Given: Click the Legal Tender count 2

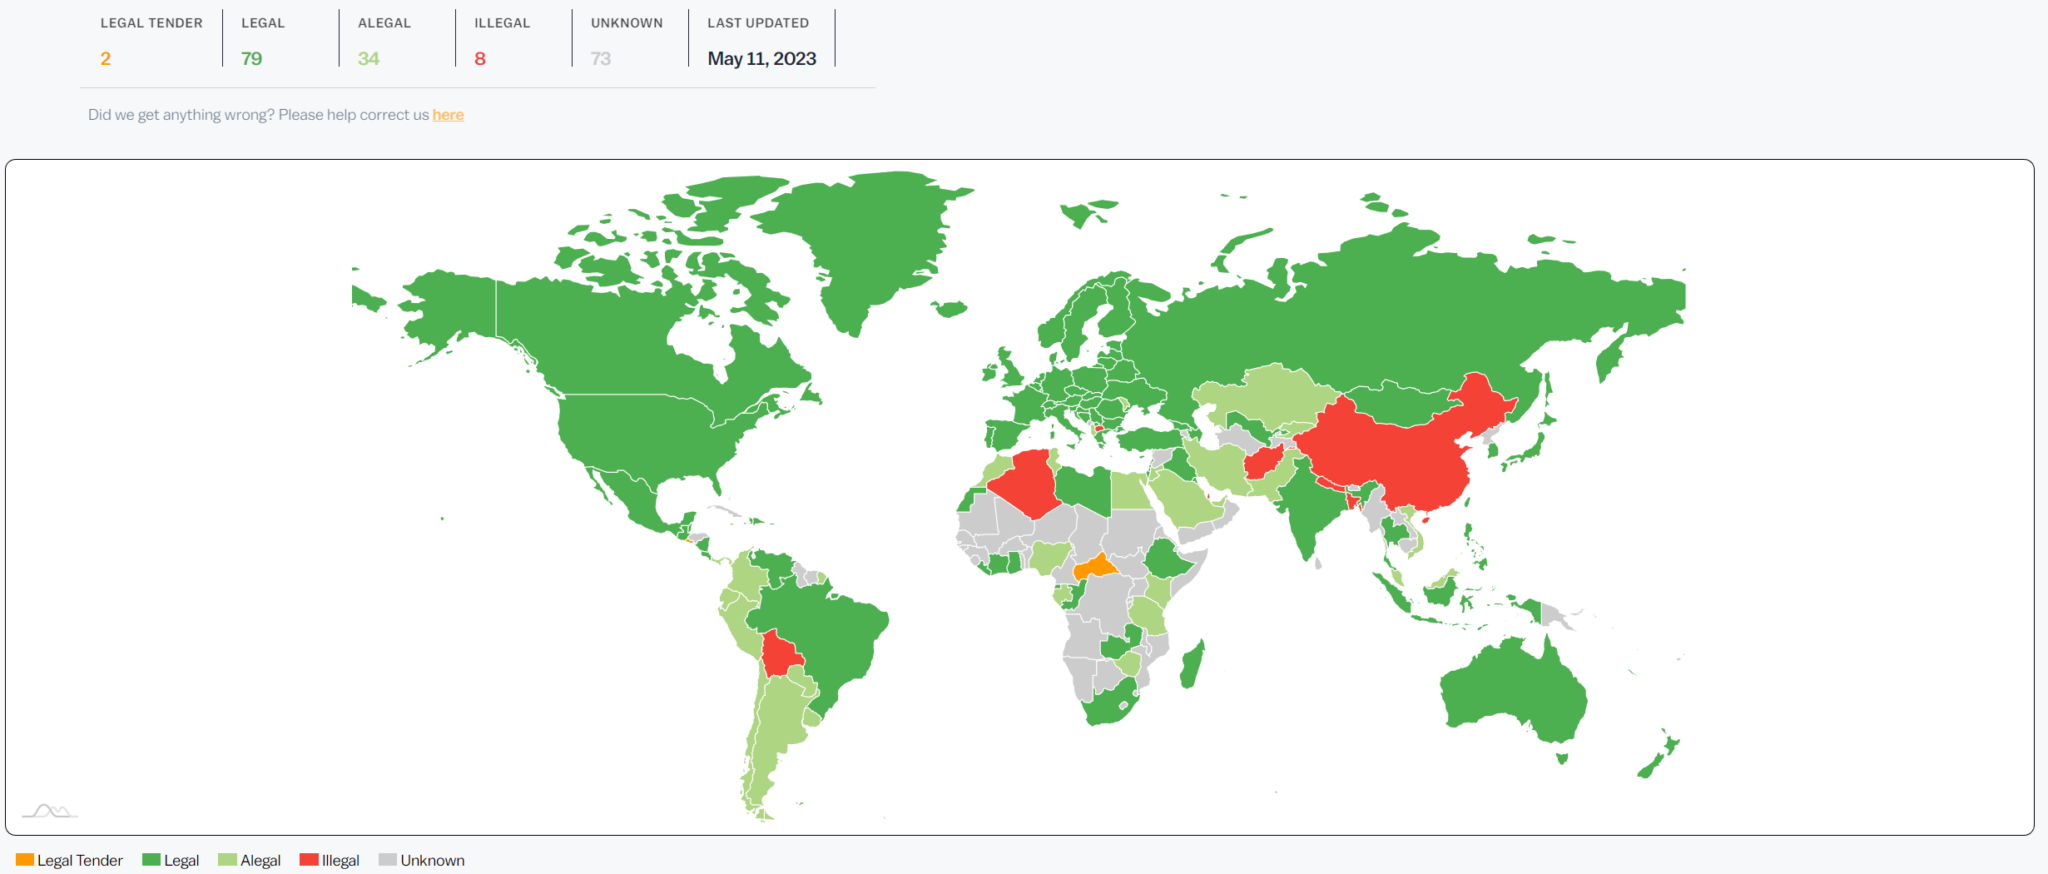Looking at the screenshot, I should (x=105, y=59).
